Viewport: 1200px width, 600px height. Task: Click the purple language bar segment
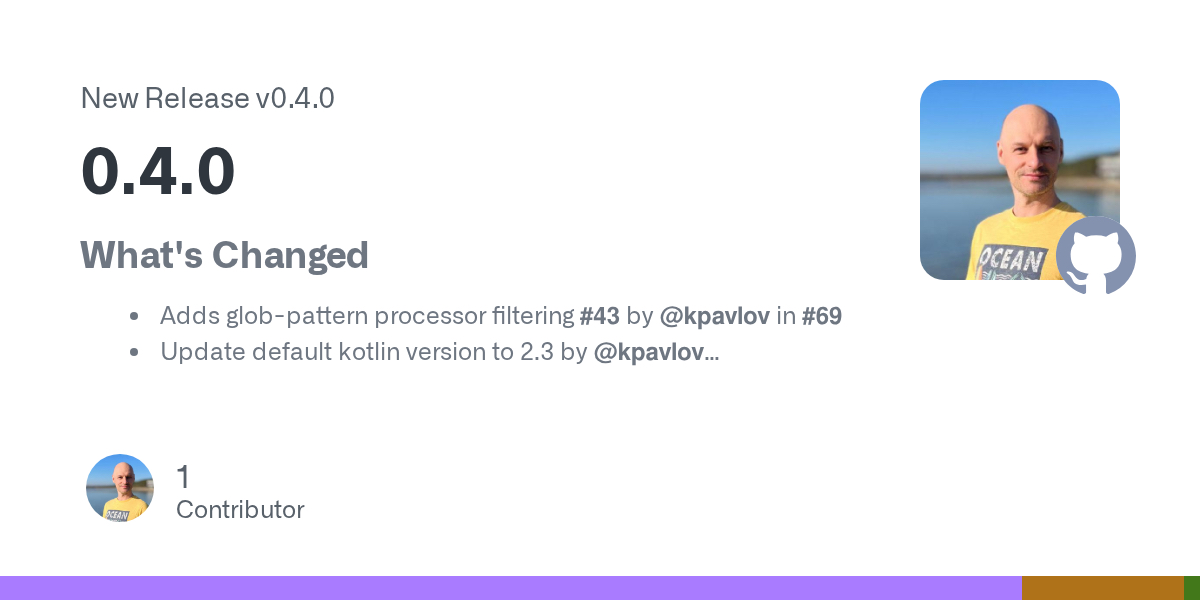pos(510,588)
